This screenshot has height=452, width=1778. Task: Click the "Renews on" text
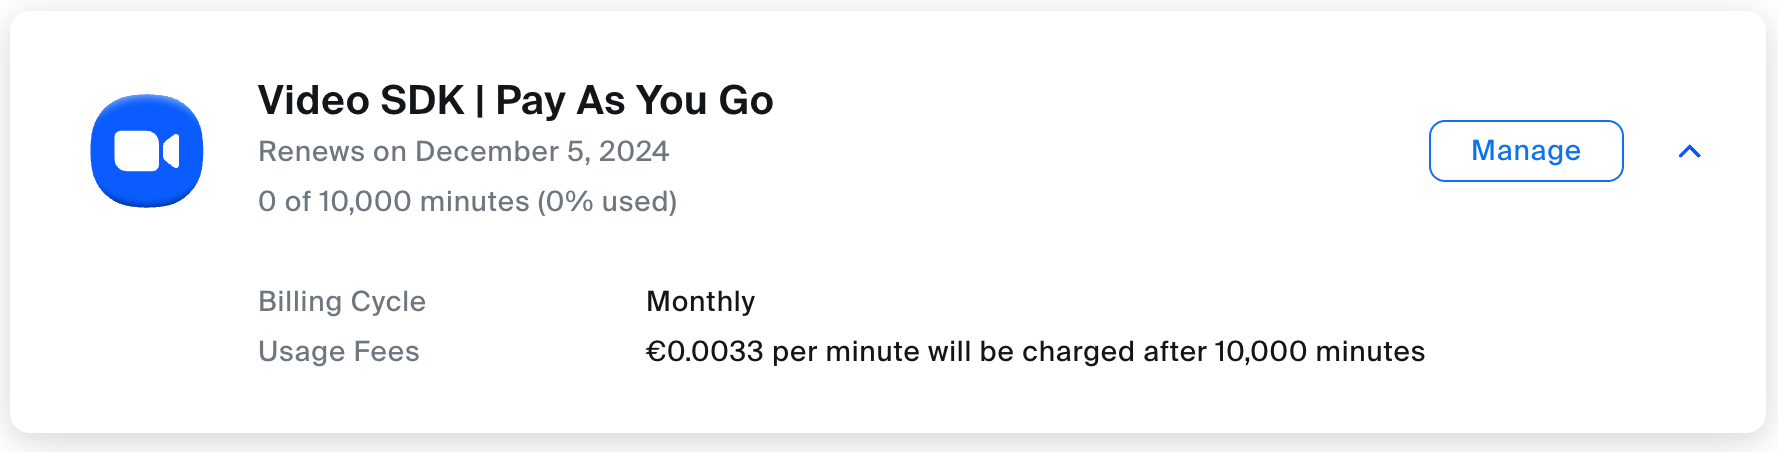pyautogui.click(x=332, y=152)
